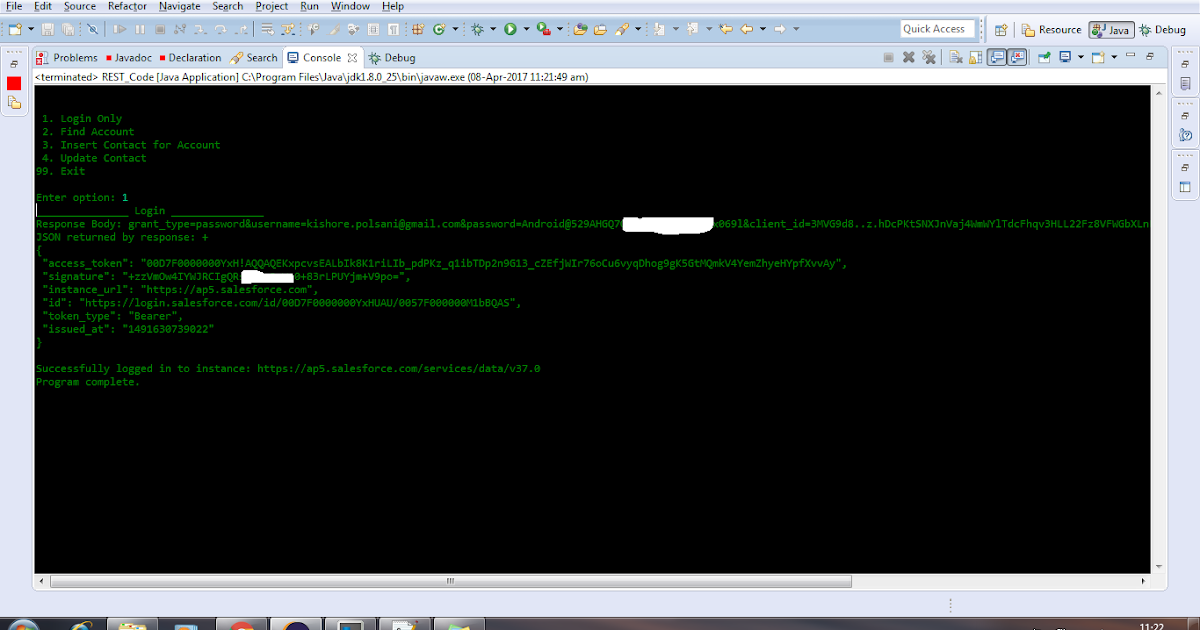This screenshot has width=1200, height=630.
Task: Open the New wizard dropdown arrow
Action: (31, 31)
